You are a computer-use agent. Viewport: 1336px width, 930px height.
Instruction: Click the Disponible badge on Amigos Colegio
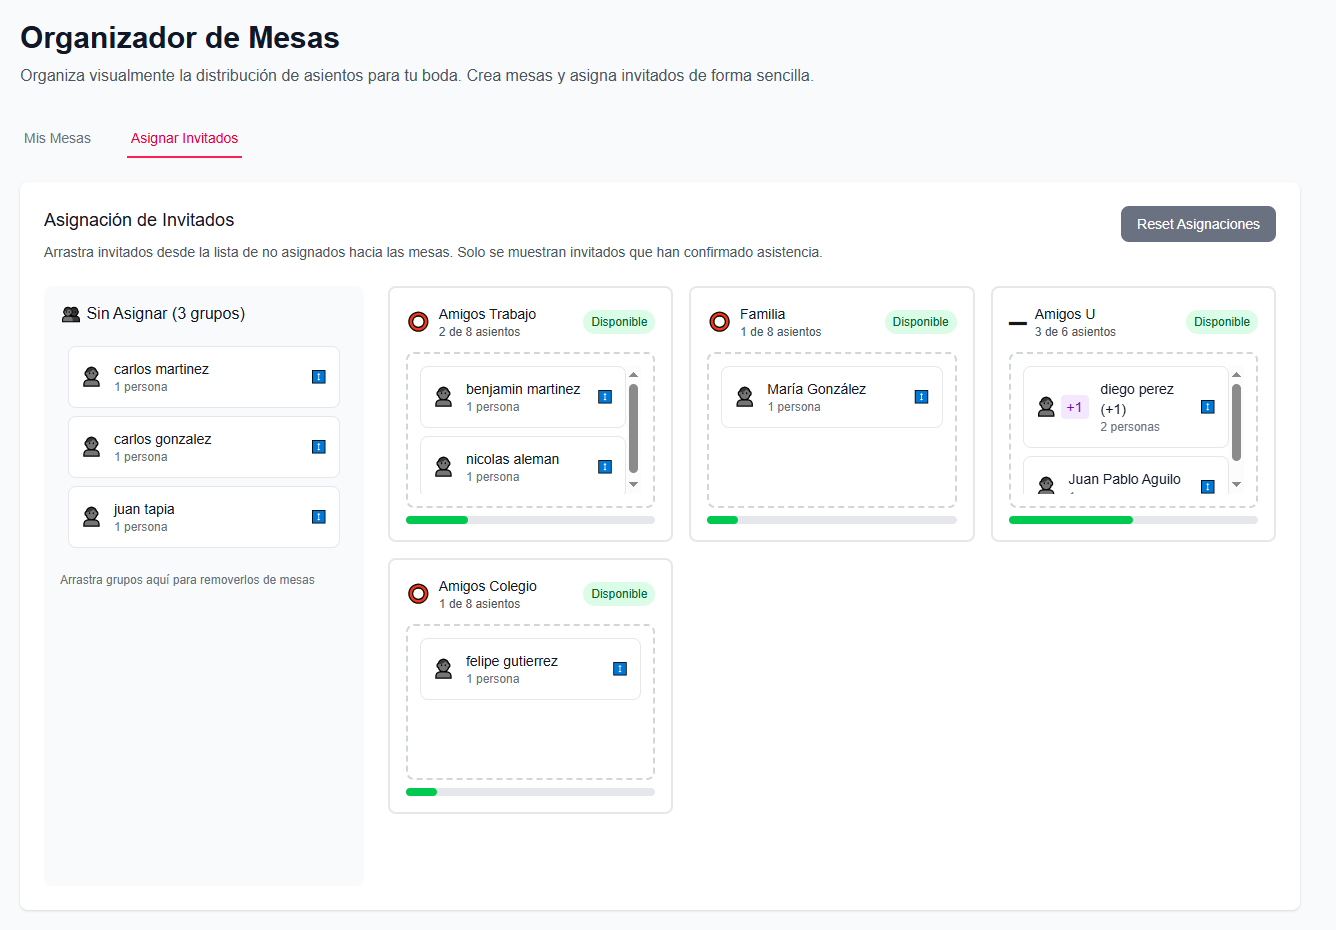619,594
